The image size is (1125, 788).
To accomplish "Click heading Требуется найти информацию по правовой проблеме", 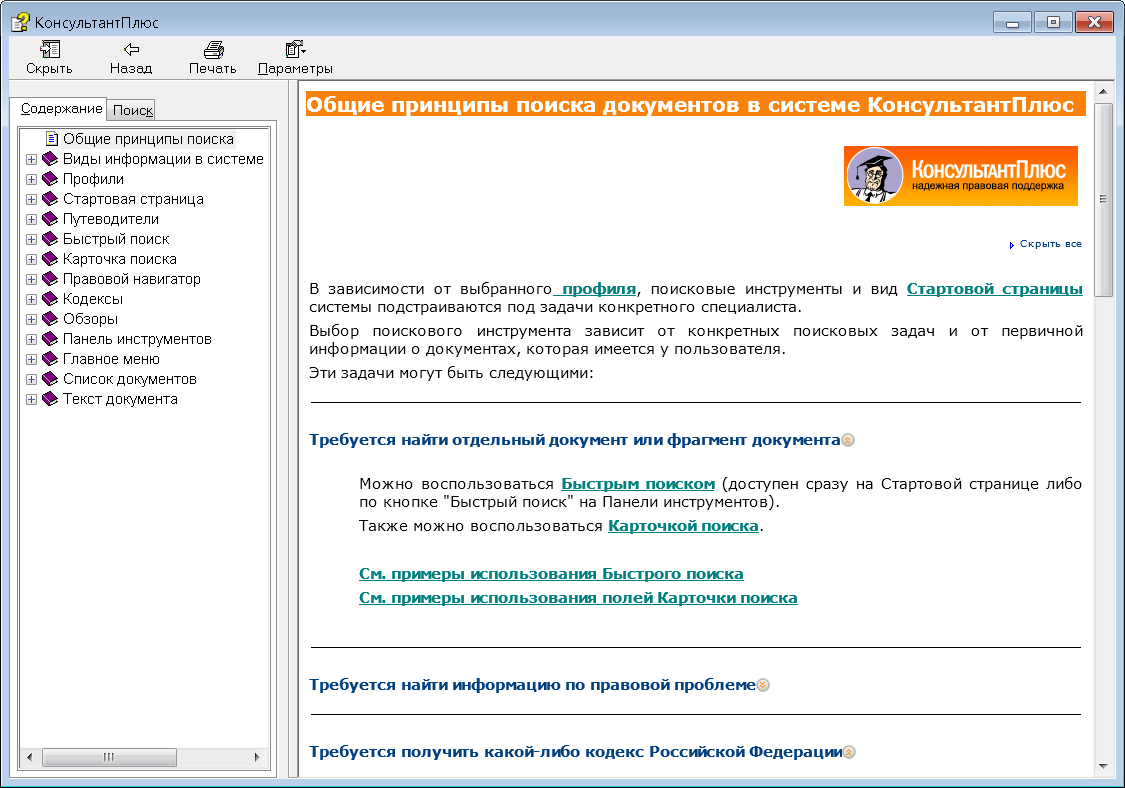I will (x=532, y=685).
